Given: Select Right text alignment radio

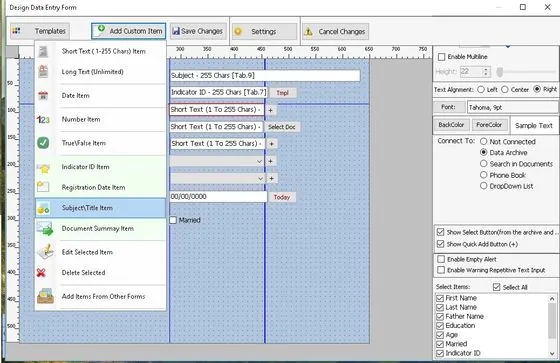Looking at the screenshot, I should click(537, 89).
